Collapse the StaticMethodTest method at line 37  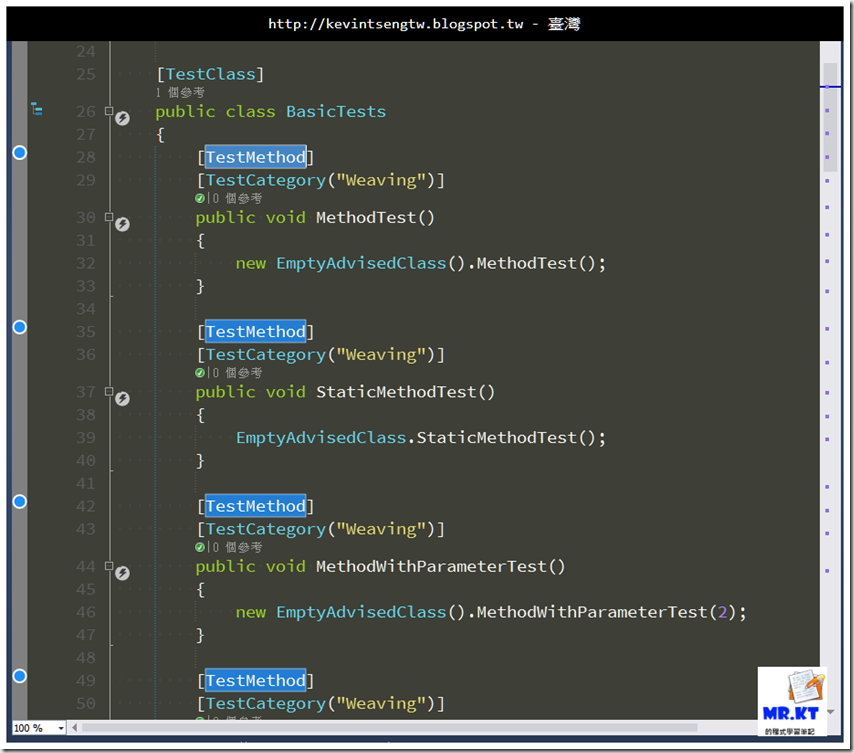click(109, 391)
